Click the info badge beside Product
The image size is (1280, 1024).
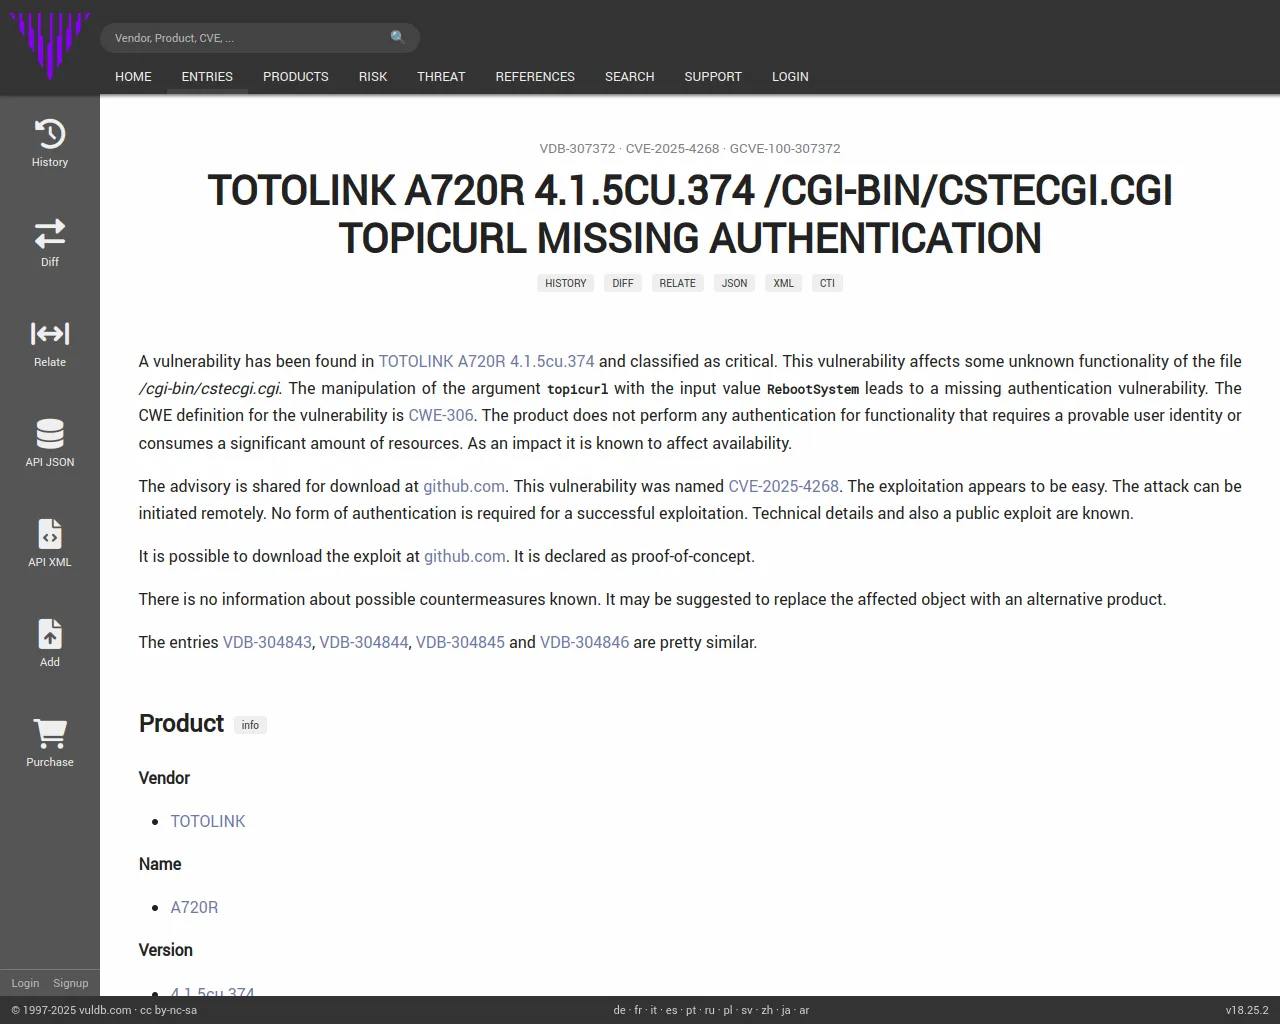point(250,725)
